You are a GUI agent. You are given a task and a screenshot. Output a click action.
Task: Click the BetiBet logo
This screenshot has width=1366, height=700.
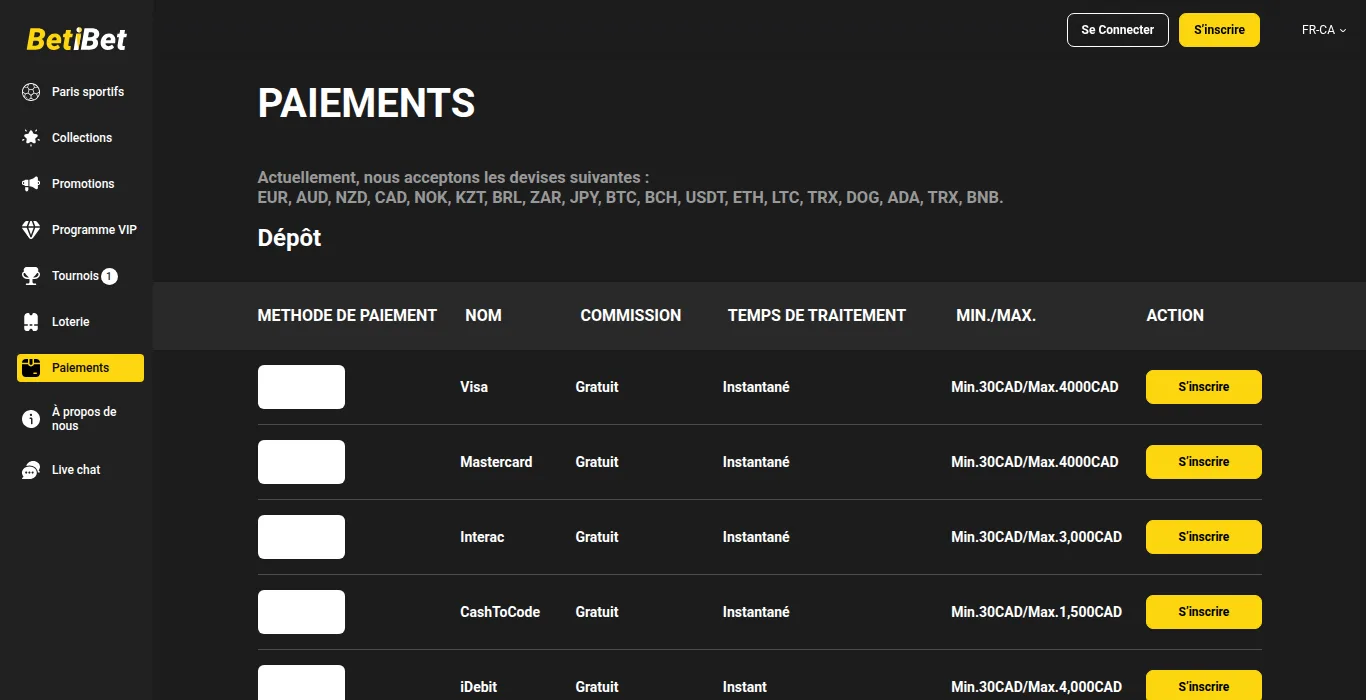(x=77, y=39)
